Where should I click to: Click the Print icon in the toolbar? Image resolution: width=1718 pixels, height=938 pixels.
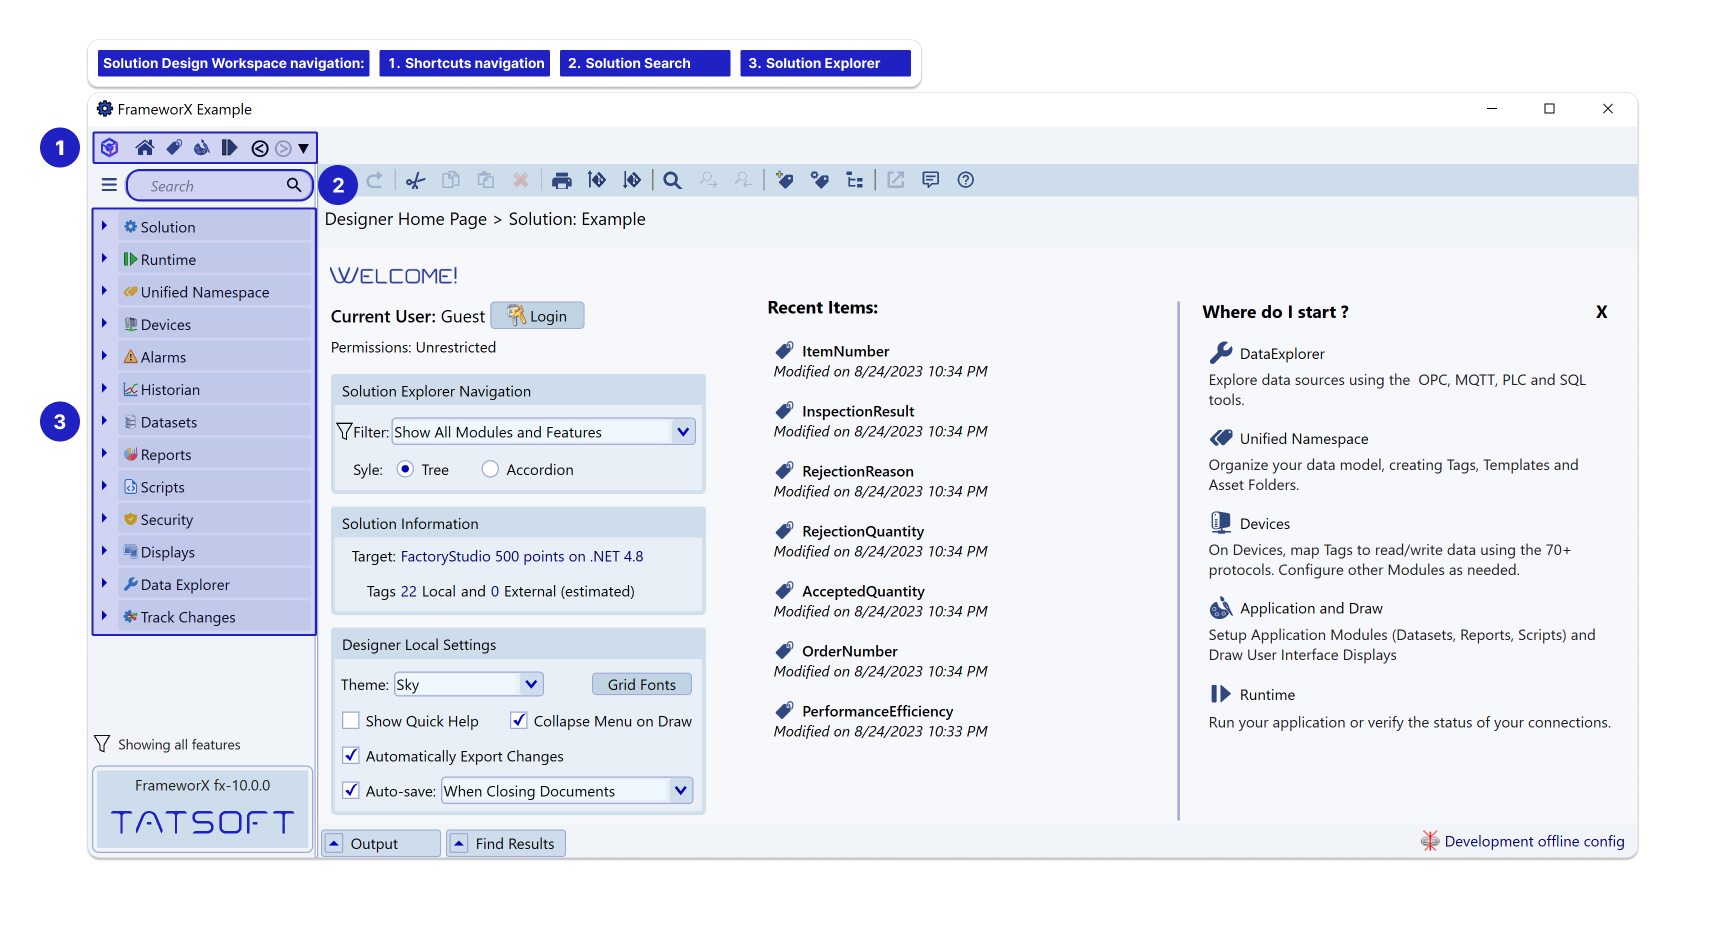click(562, 181)
